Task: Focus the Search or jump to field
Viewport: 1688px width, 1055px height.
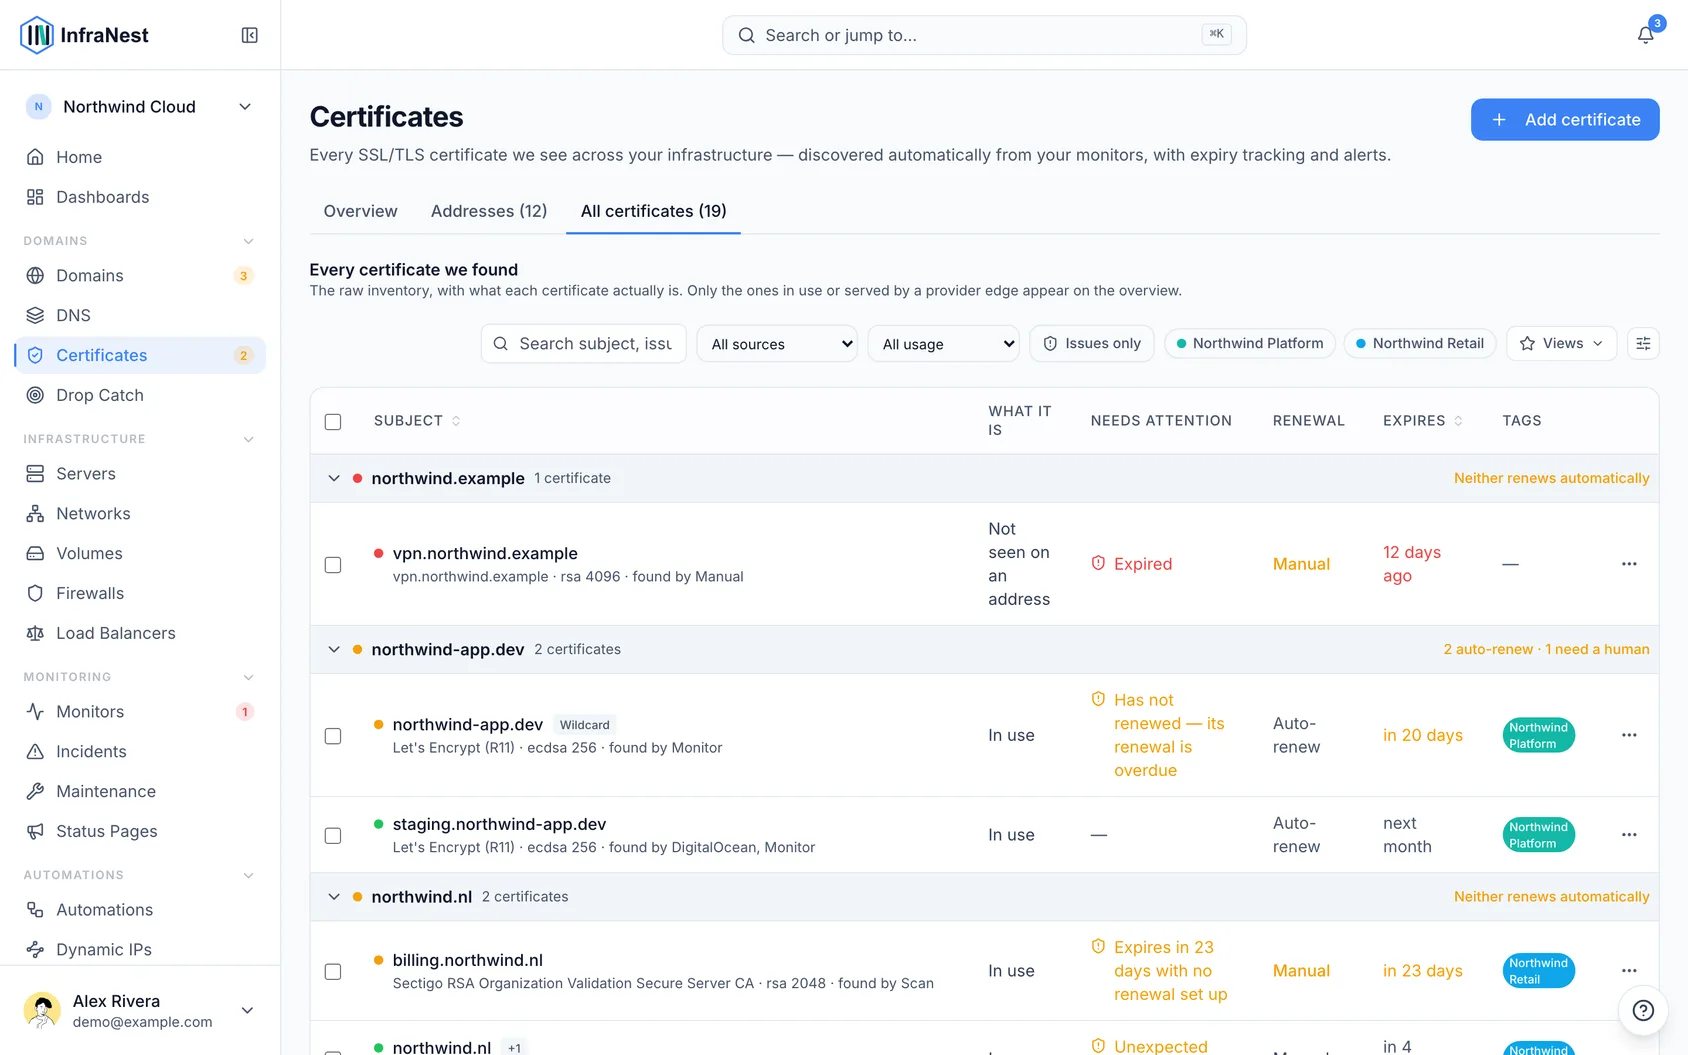Action: [x=984, y=35]
